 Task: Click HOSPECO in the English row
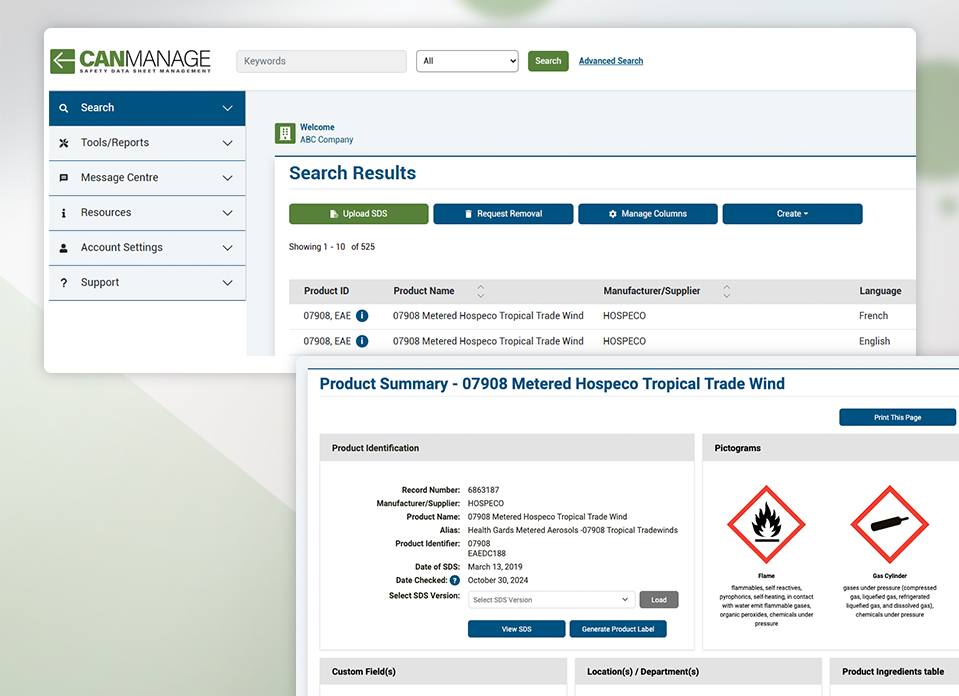click(x=624, y=341)
